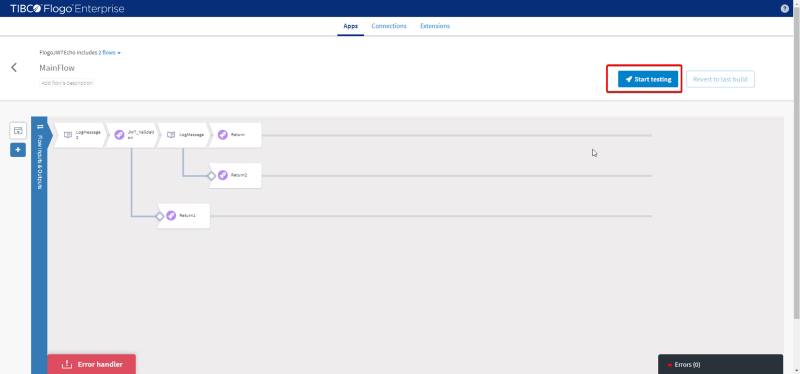Edit the MainFlow name
This screenshot has height=374, width=800.
pos(57,68)
